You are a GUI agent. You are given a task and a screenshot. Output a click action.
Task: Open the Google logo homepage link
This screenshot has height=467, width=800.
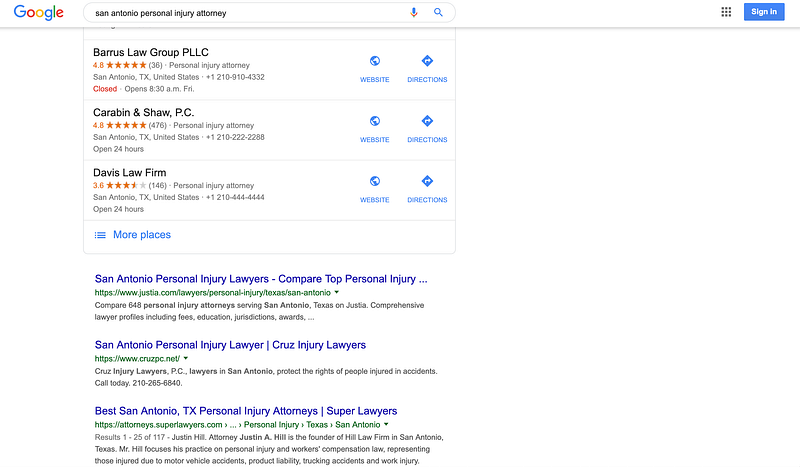(x=39, y=12)
